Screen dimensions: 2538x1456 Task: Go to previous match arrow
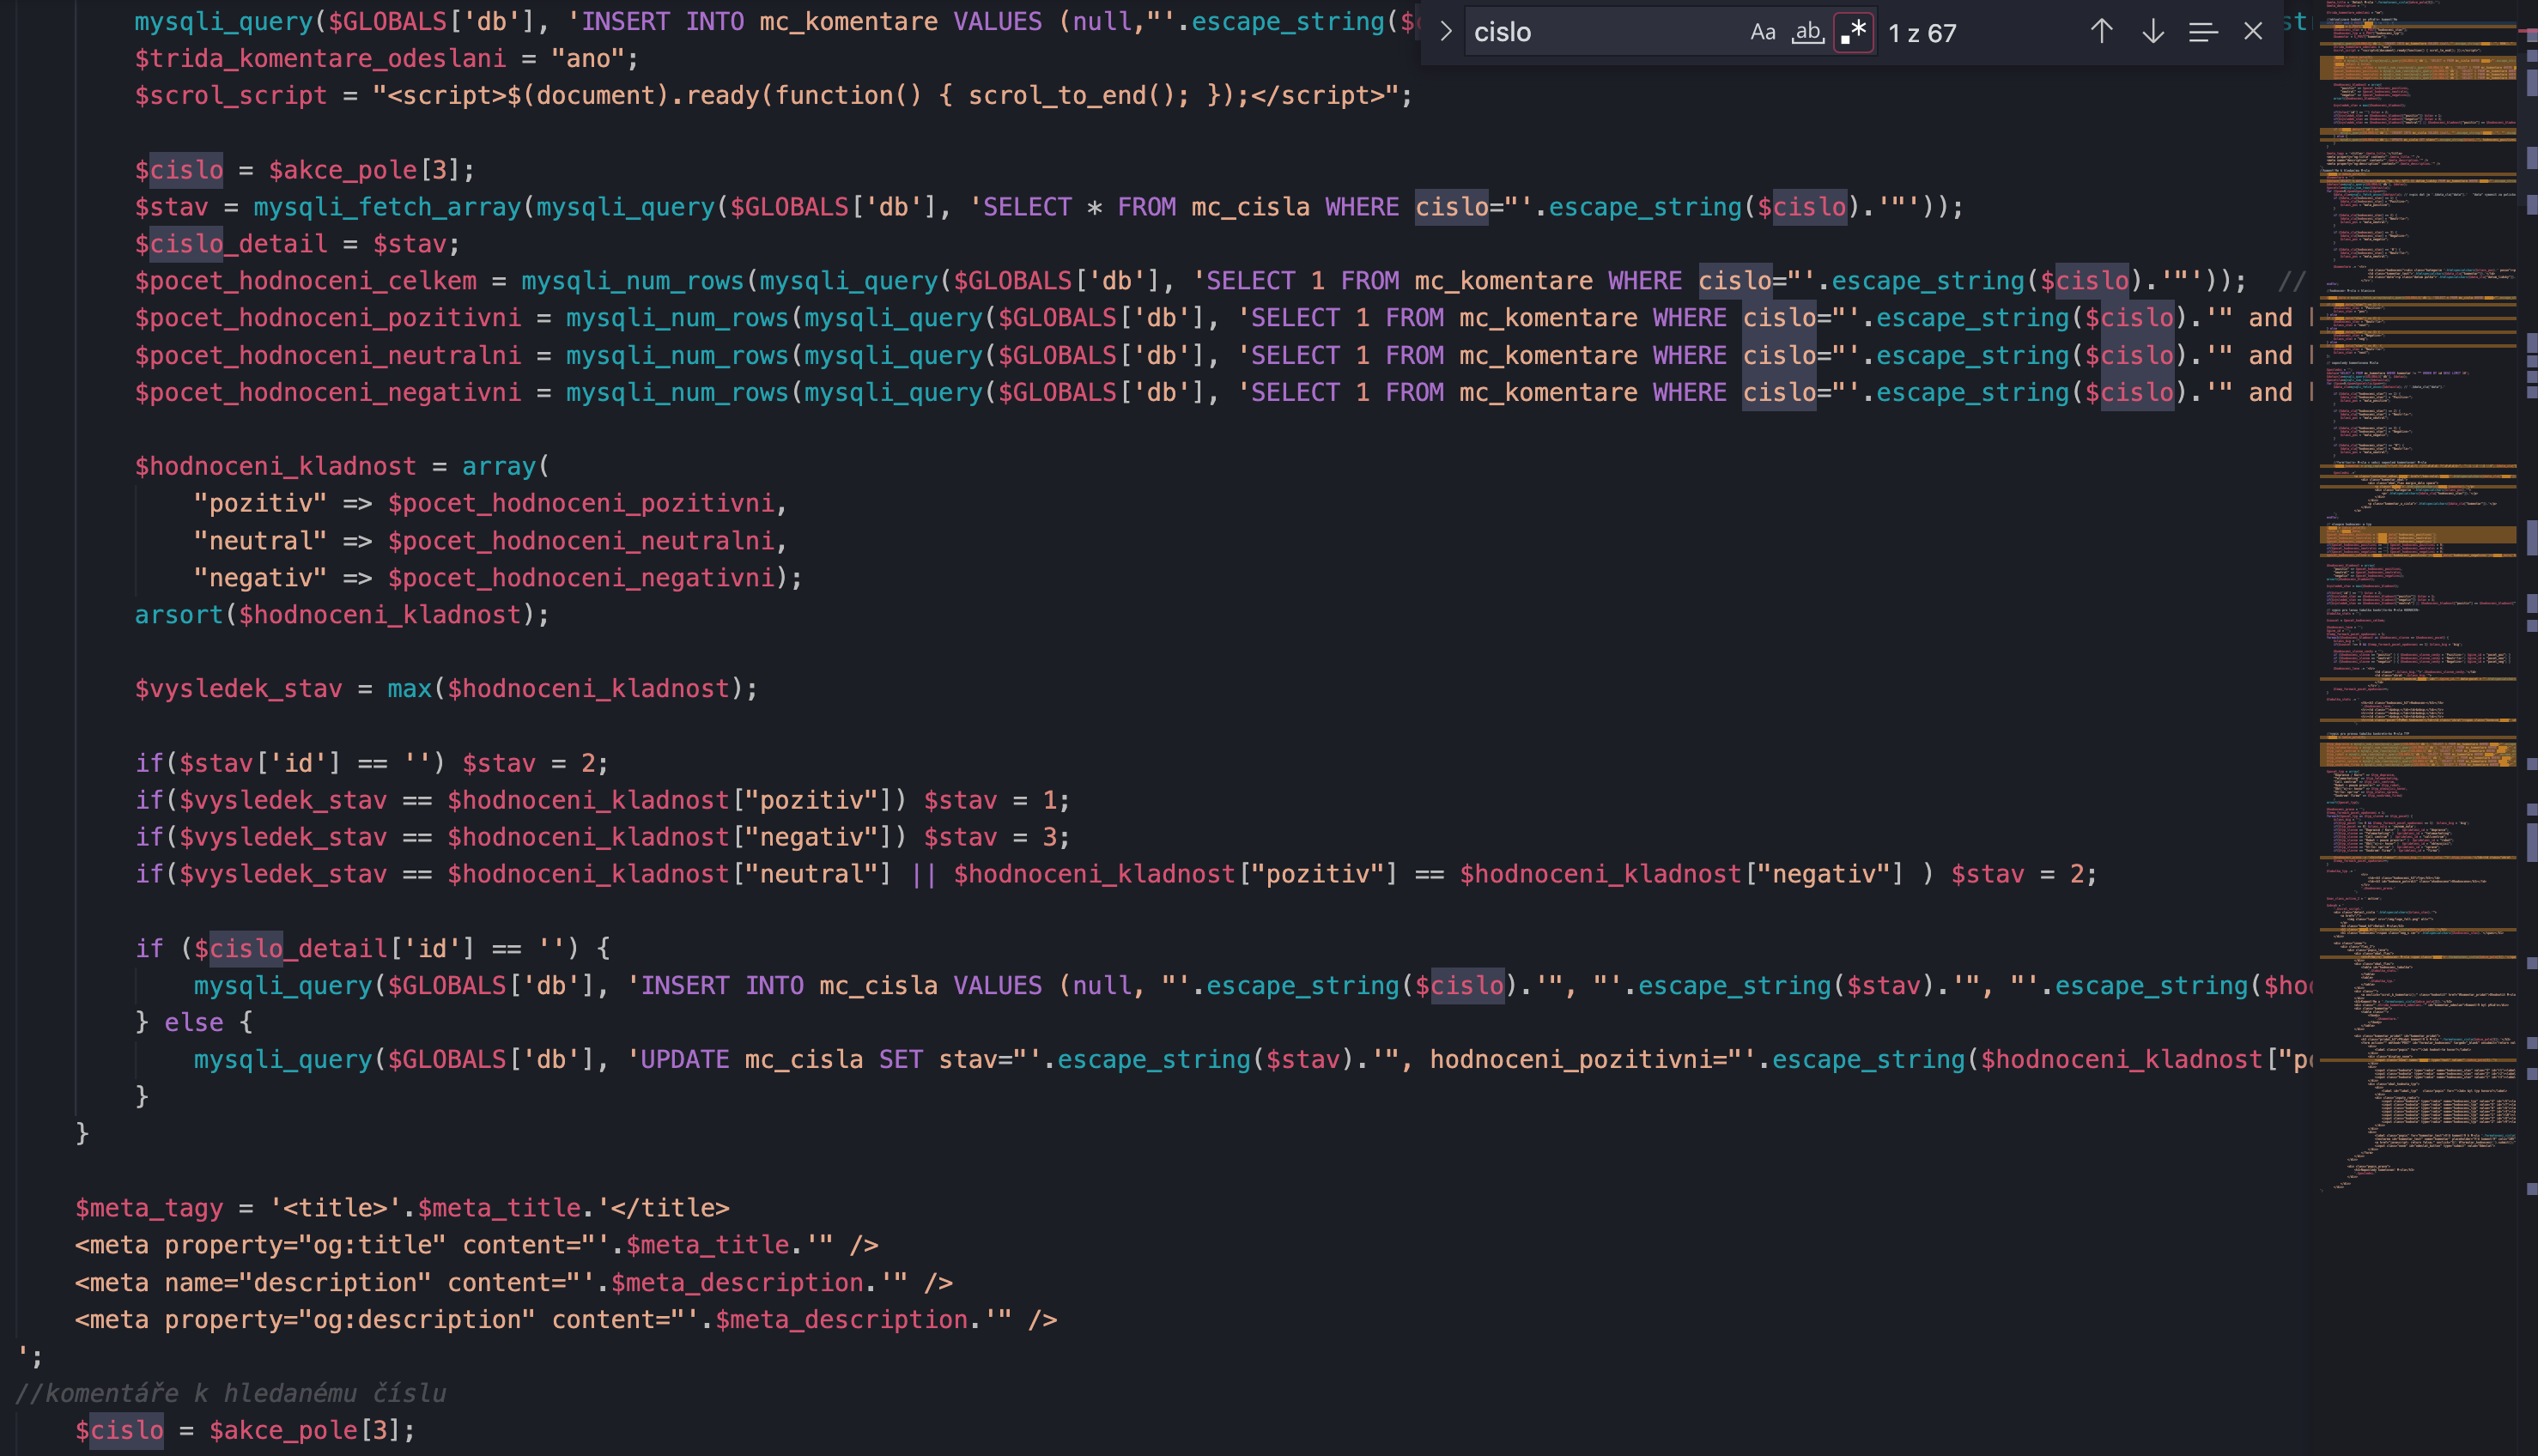(2101, 32)
